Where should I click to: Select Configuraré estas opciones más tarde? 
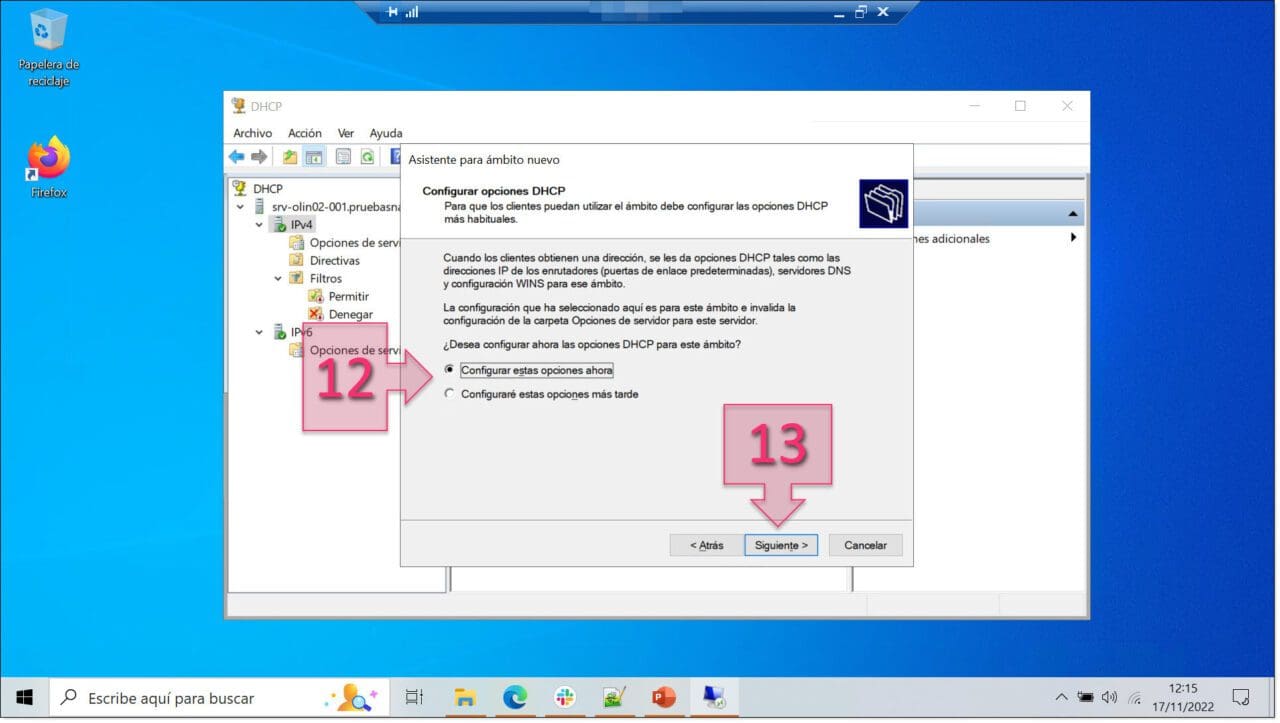coord(541,394)
